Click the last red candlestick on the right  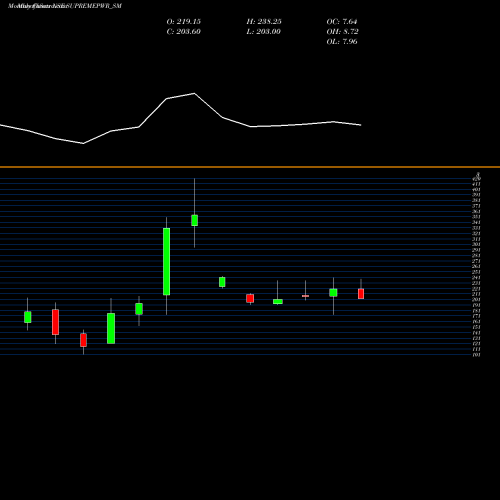361,294
